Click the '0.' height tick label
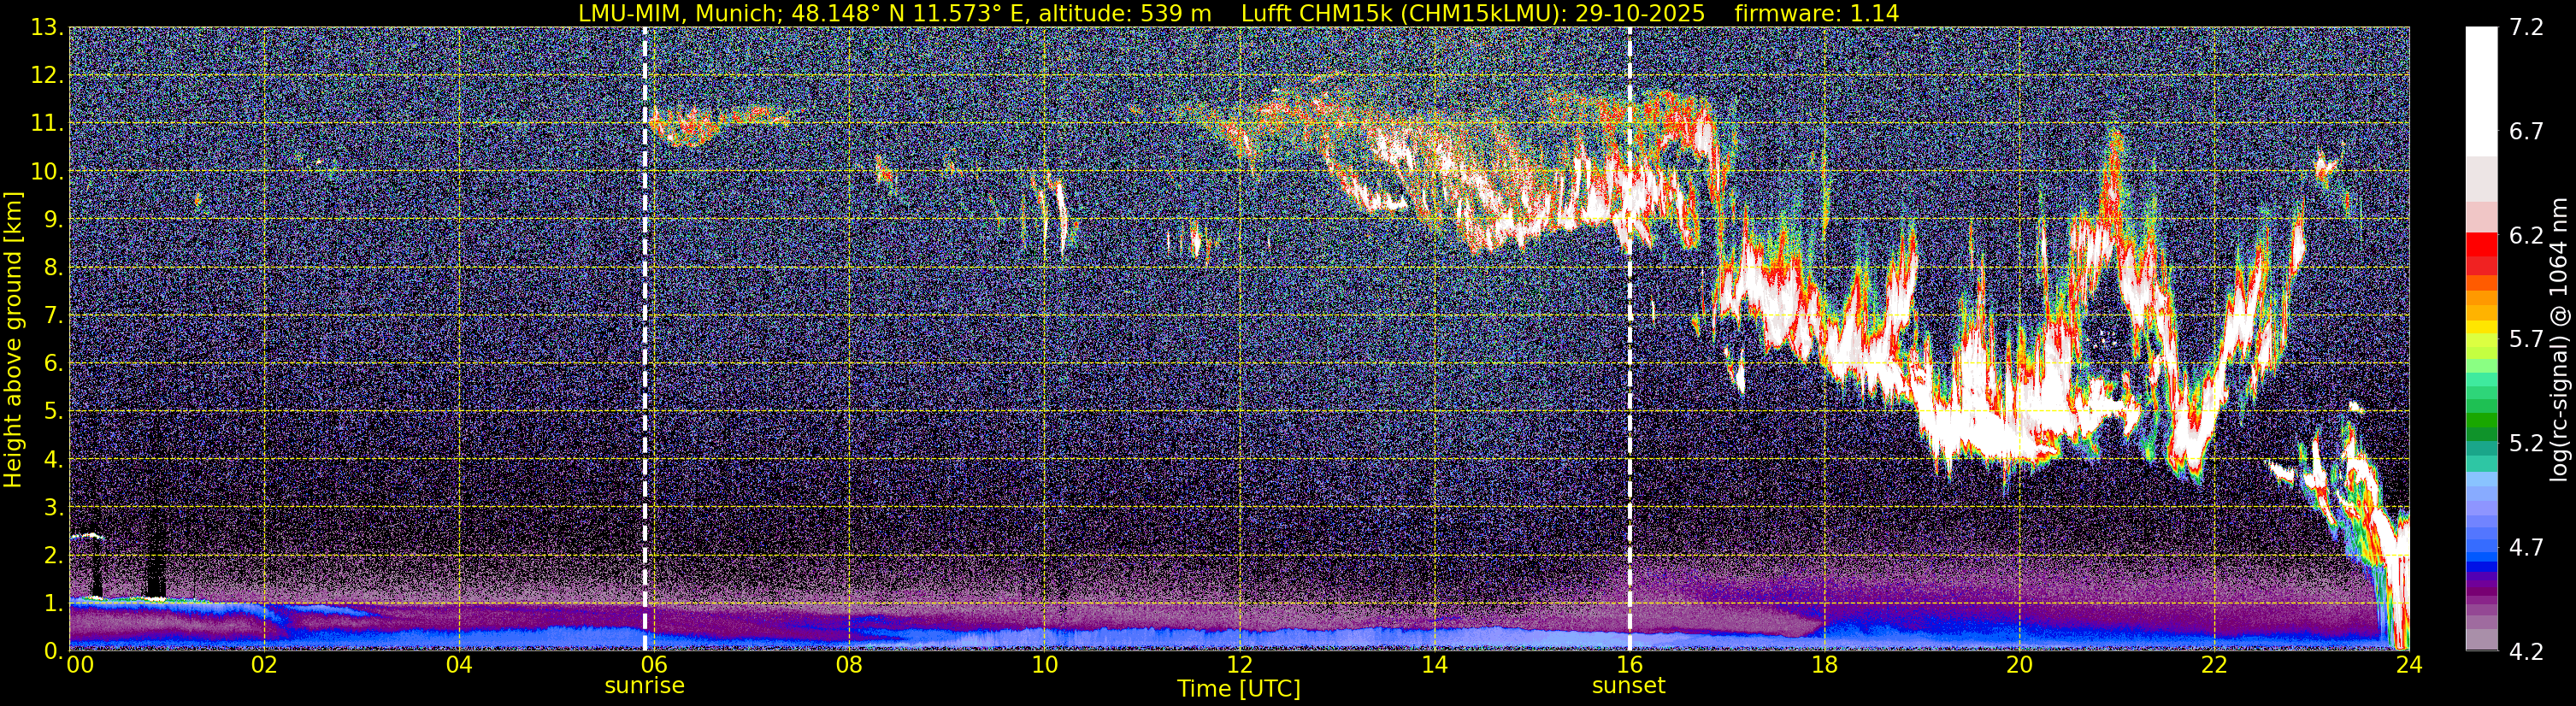The width and height of the screenshot is (2576, 706). click(x=53, y=651)
